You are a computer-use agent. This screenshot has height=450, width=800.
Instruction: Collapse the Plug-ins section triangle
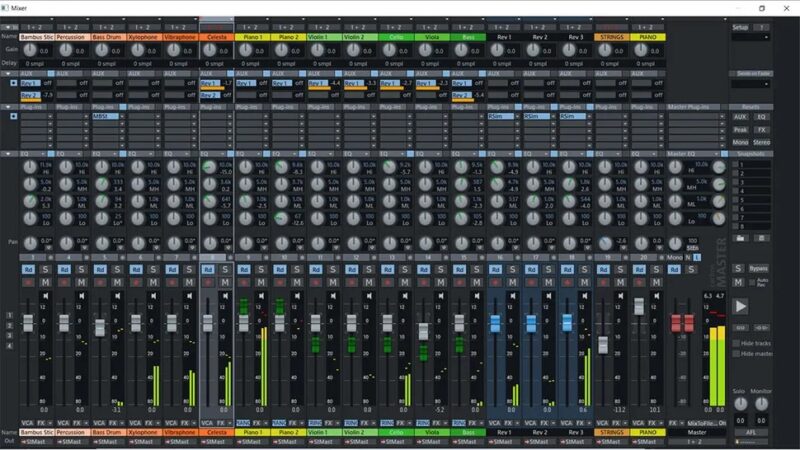(x=8, y=107)
